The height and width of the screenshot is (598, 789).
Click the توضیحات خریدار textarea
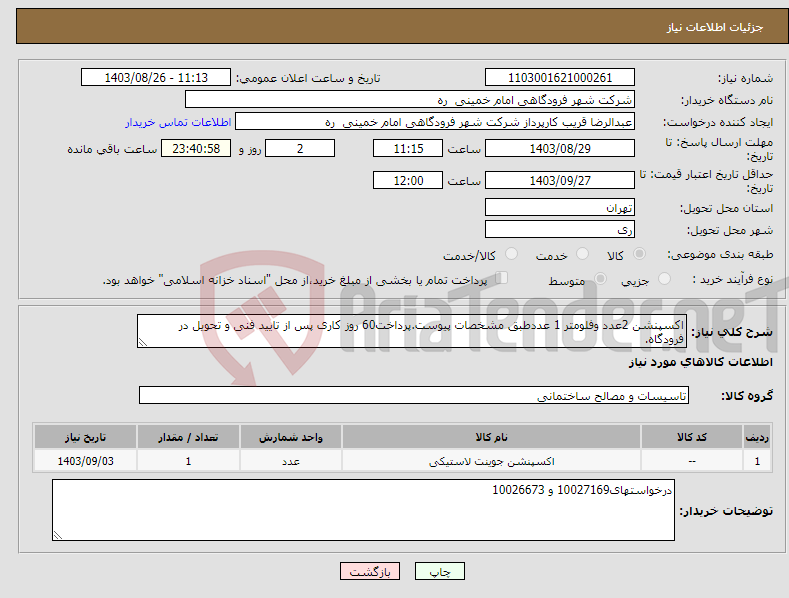tap(363, 510)
